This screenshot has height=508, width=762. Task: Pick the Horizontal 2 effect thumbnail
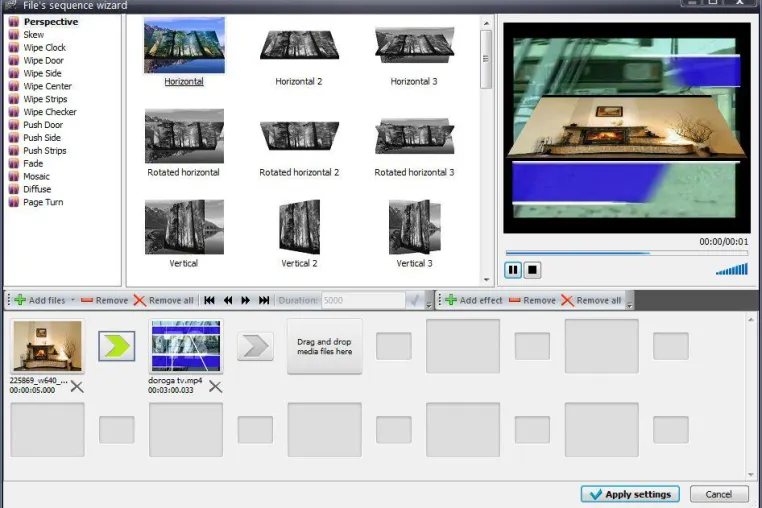(299, 45)
